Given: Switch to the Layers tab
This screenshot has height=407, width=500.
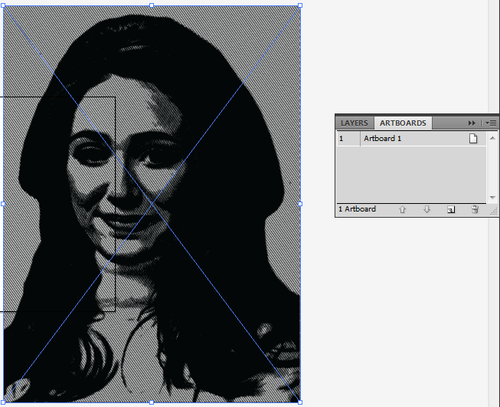Looking at the screenshot, I should click(x=354, y=123).
